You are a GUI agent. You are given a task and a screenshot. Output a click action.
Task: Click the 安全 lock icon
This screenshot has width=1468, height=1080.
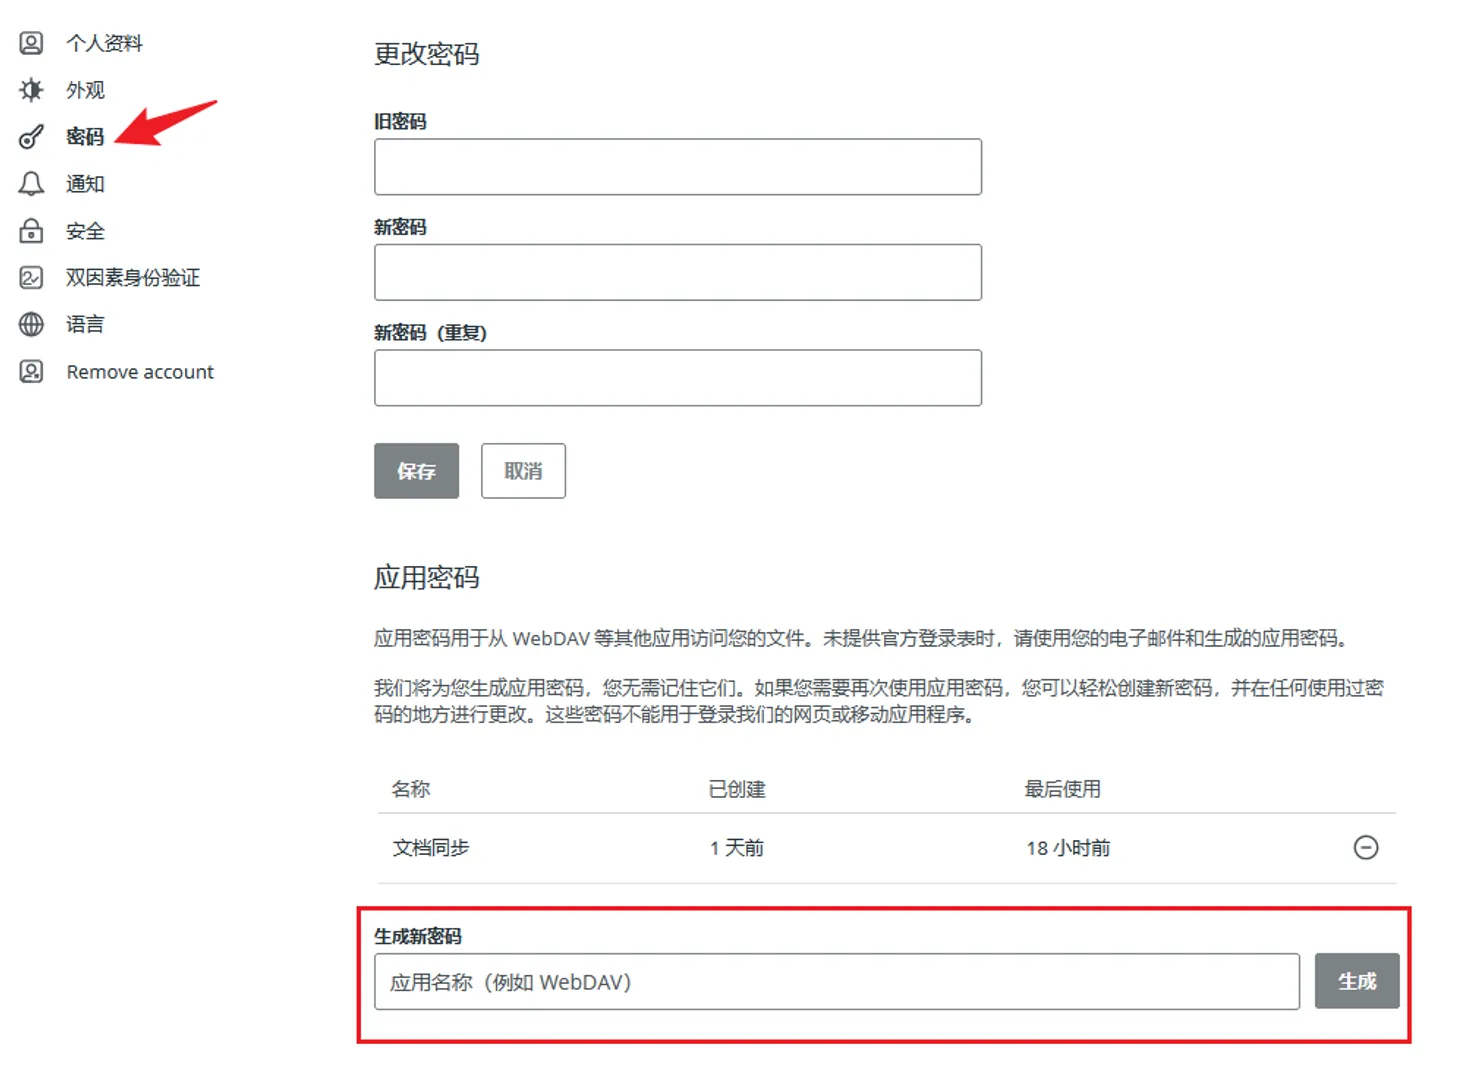click(31, 231)
